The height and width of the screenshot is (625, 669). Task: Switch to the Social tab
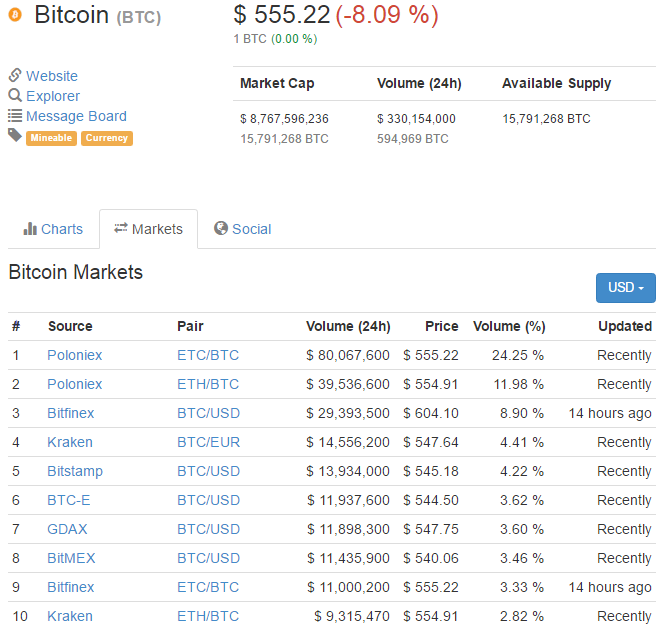tap(242, 229)
